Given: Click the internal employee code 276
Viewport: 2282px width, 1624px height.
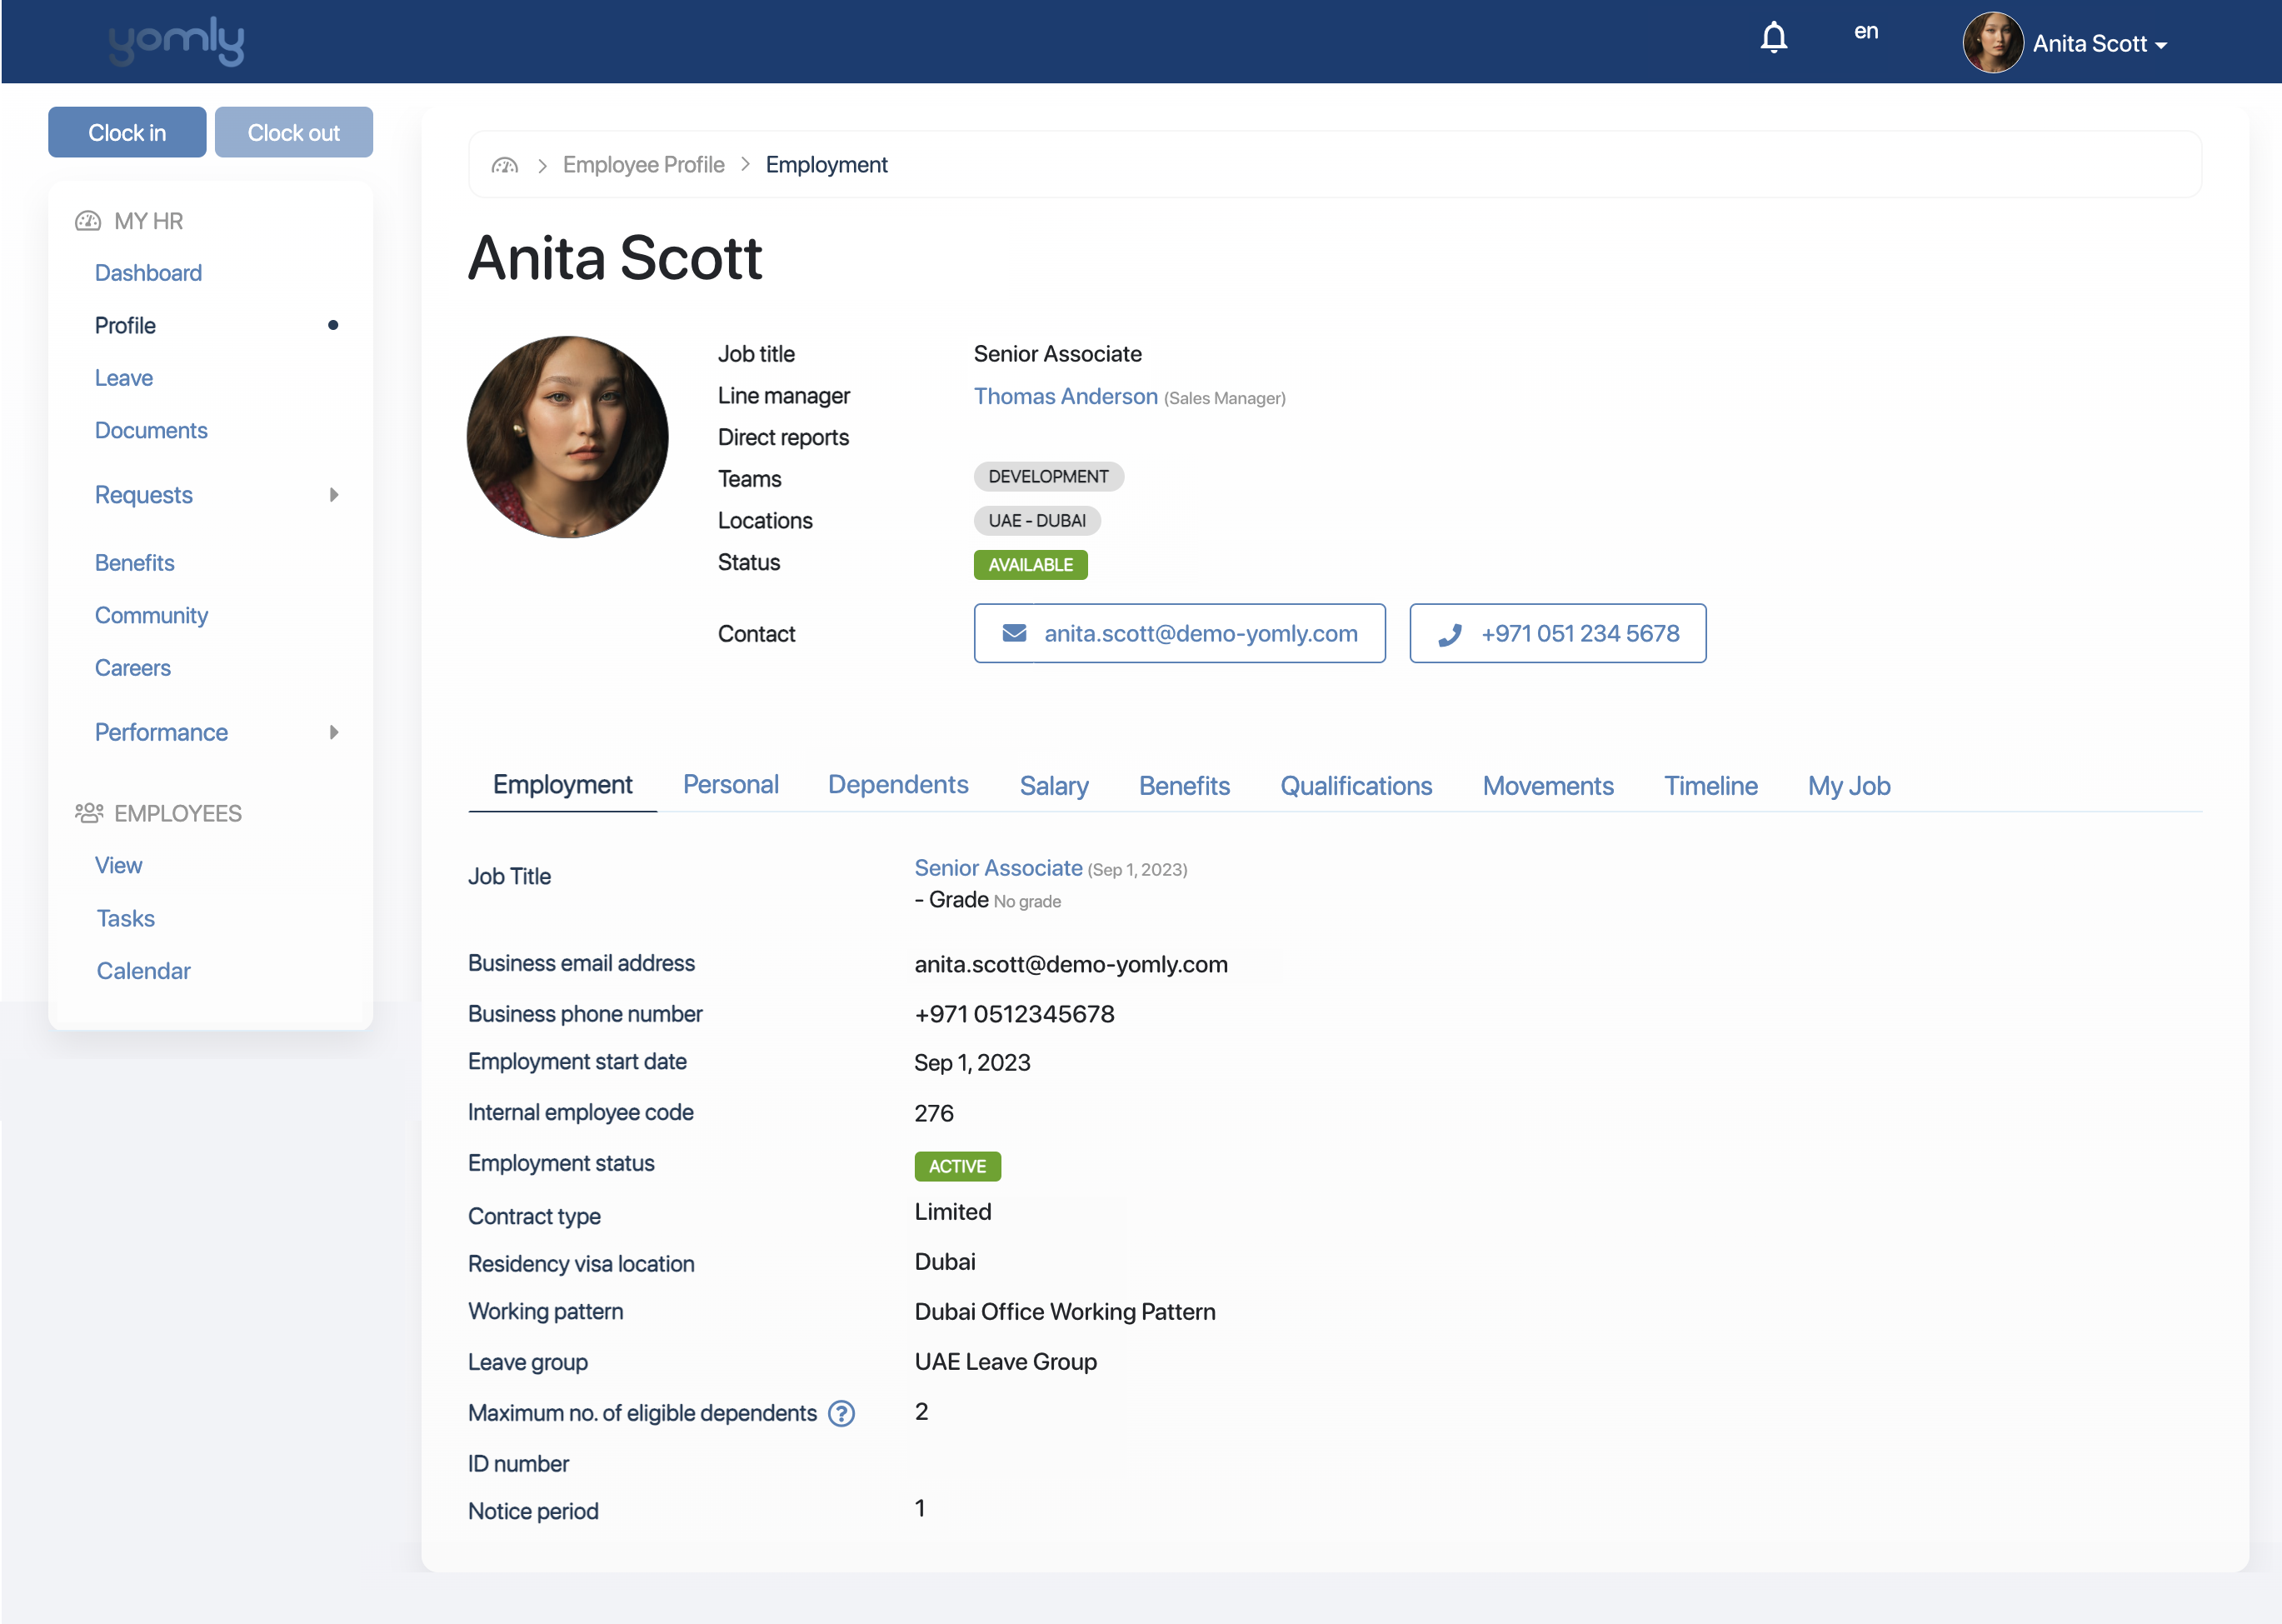Looking at the screenshot, I should click(x=934, y=1113).
